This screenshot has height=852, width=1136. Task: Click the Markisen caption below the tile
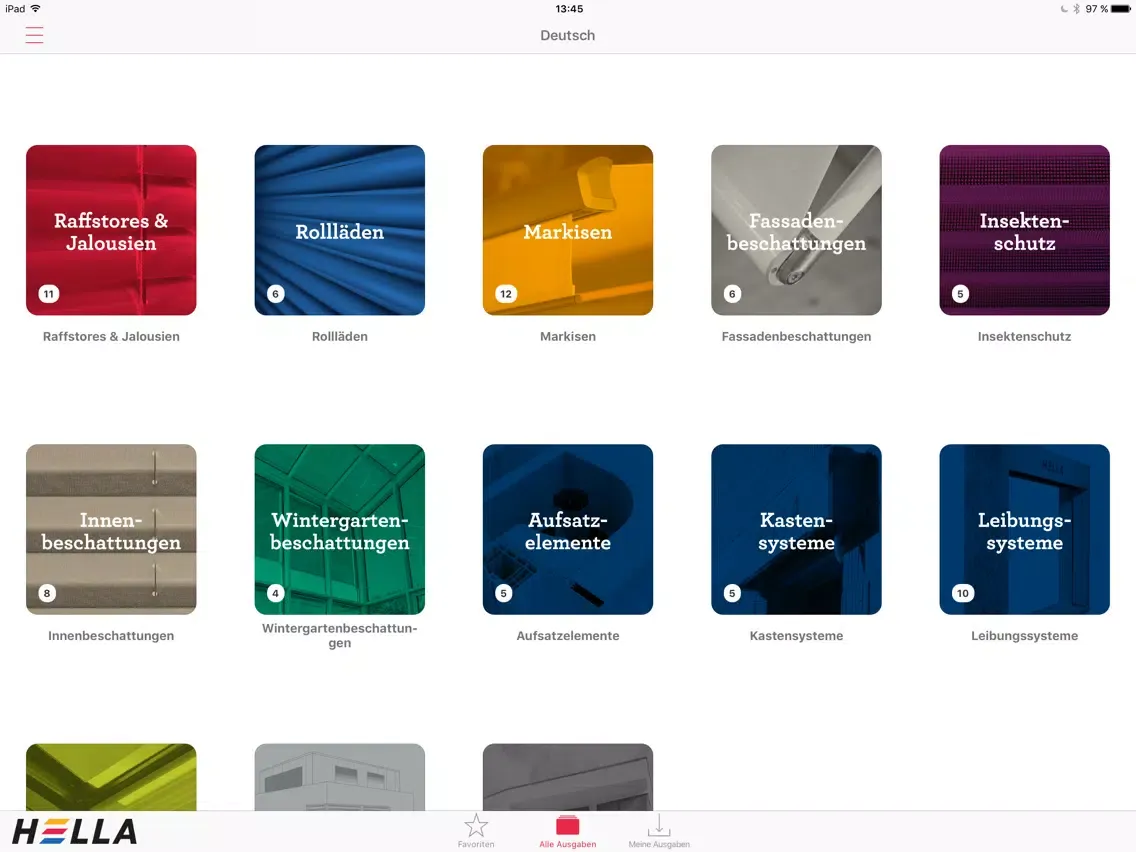(568, 336)
